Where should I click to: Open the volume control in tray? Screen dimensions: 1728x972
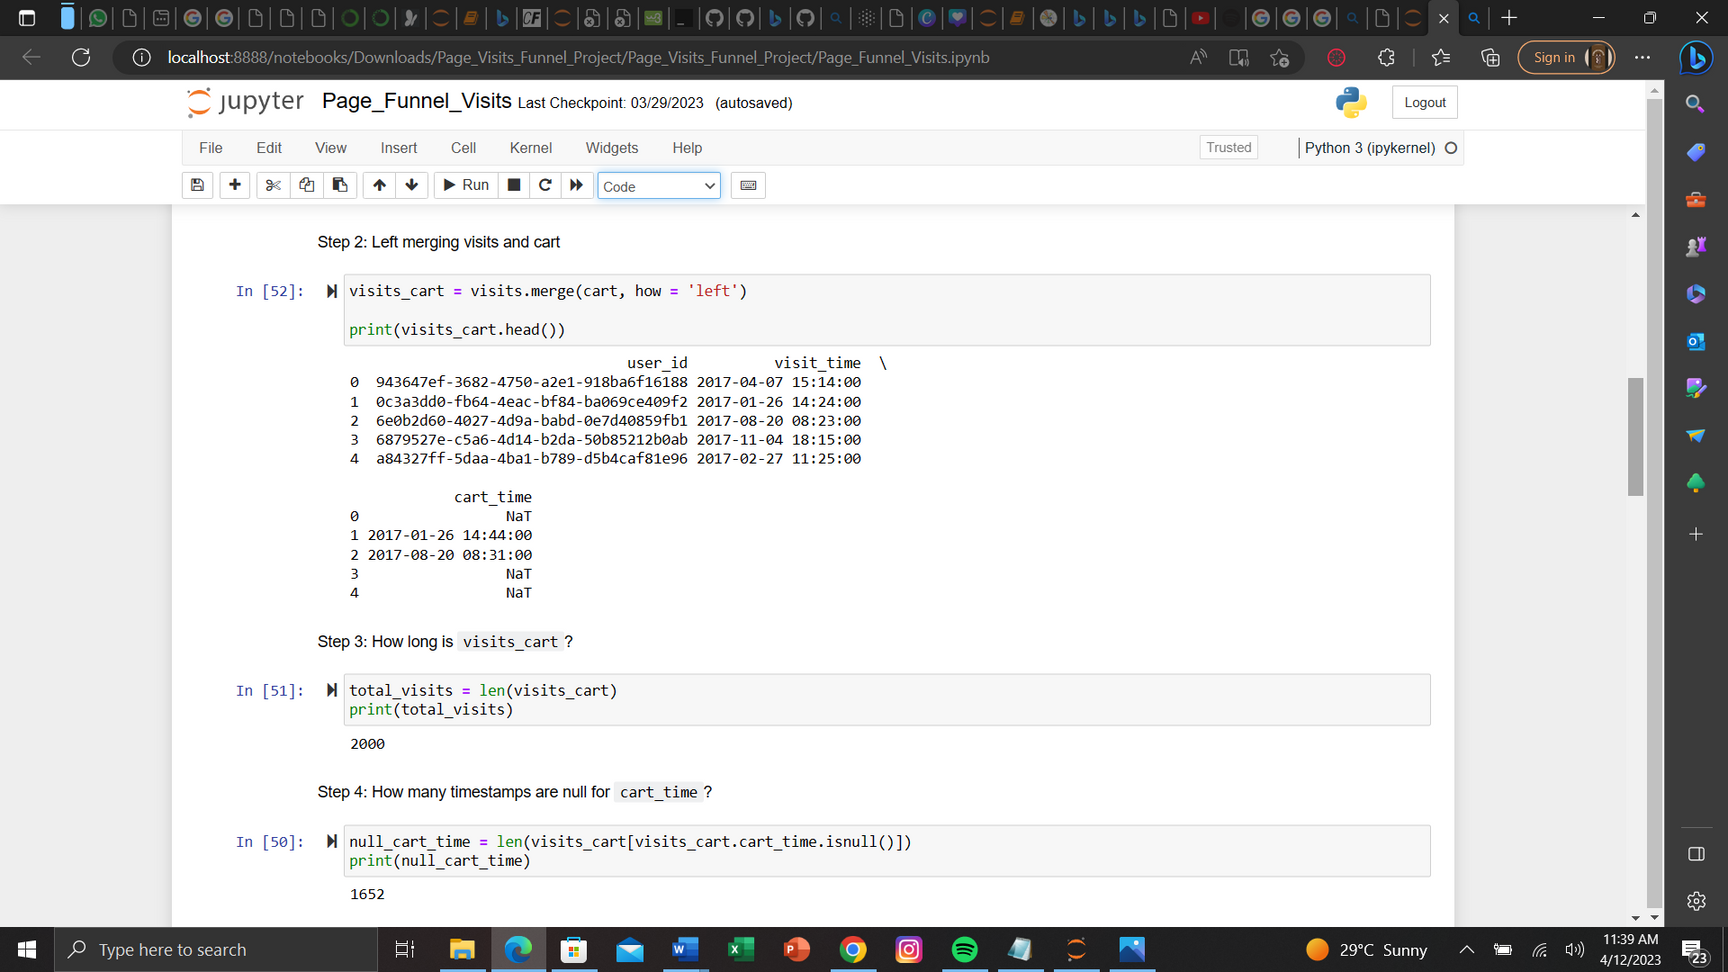[1575, 949]
